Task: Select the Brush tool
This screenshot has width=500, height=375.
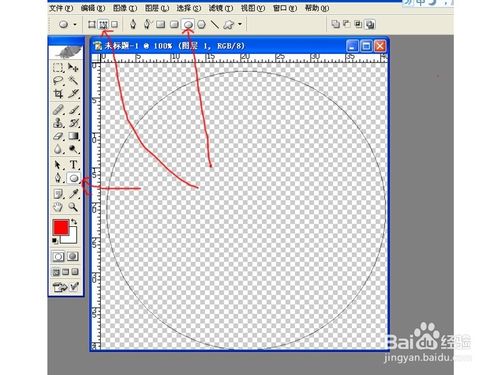Action: [x=73, y=110]
